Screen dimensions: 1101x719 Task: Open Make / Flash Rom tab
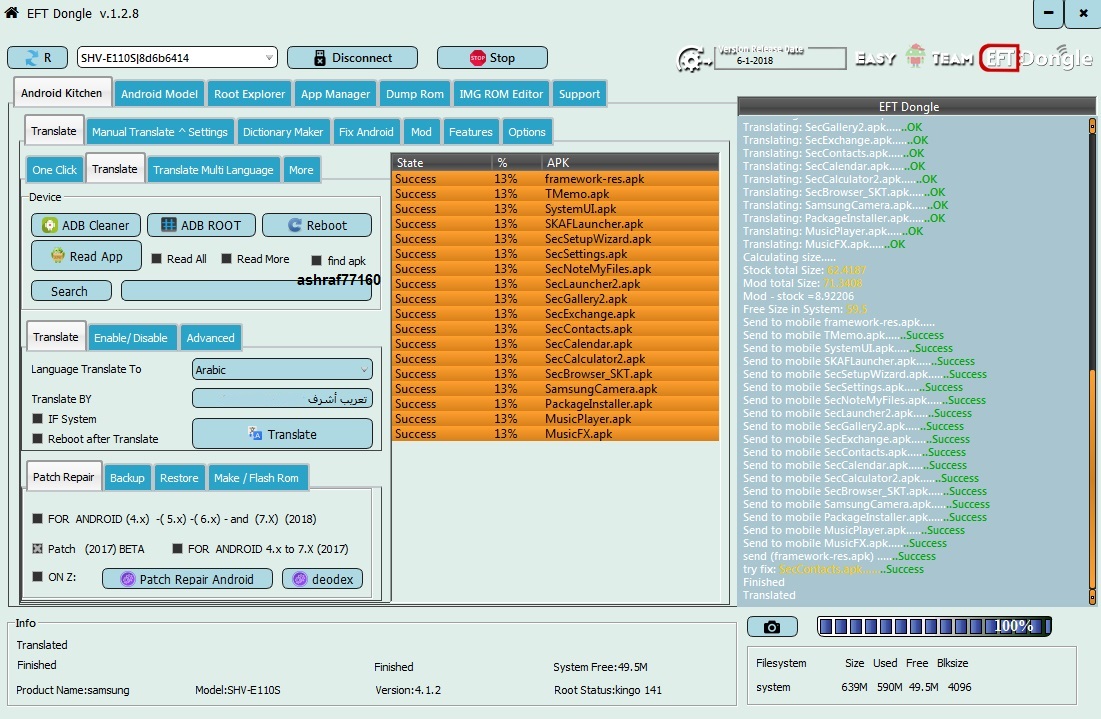[x=256, y=478]
